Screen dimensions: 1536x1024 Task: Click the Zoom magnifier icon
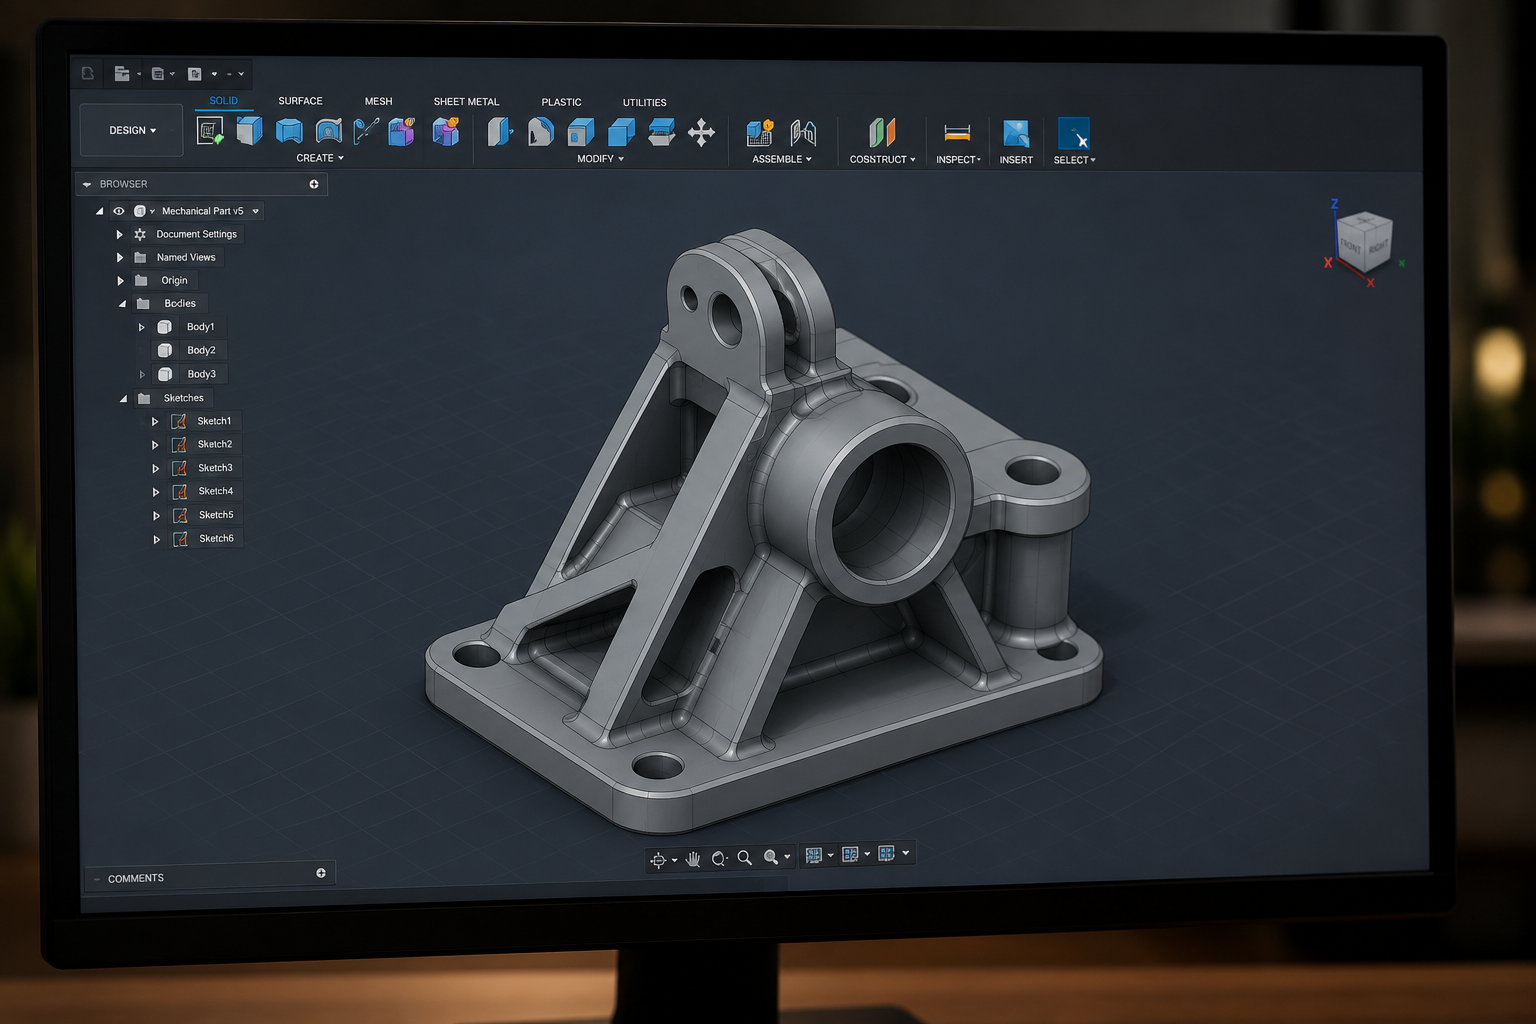(x=745, y=858)
